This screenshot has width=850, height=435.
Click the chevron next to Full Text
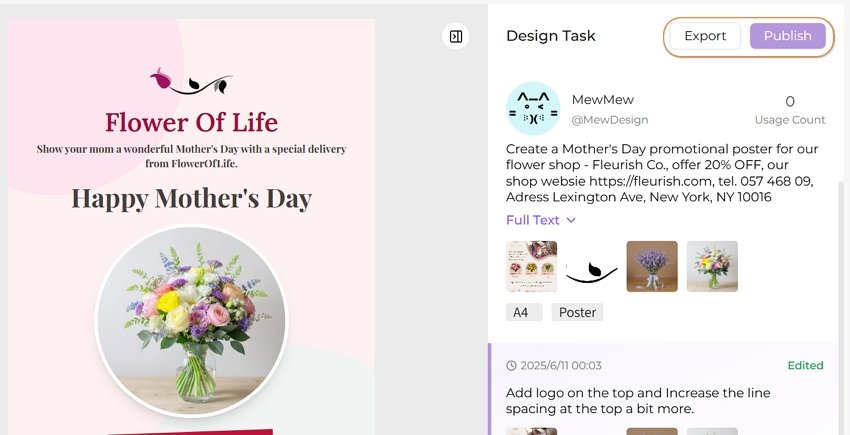coord(571,220)
